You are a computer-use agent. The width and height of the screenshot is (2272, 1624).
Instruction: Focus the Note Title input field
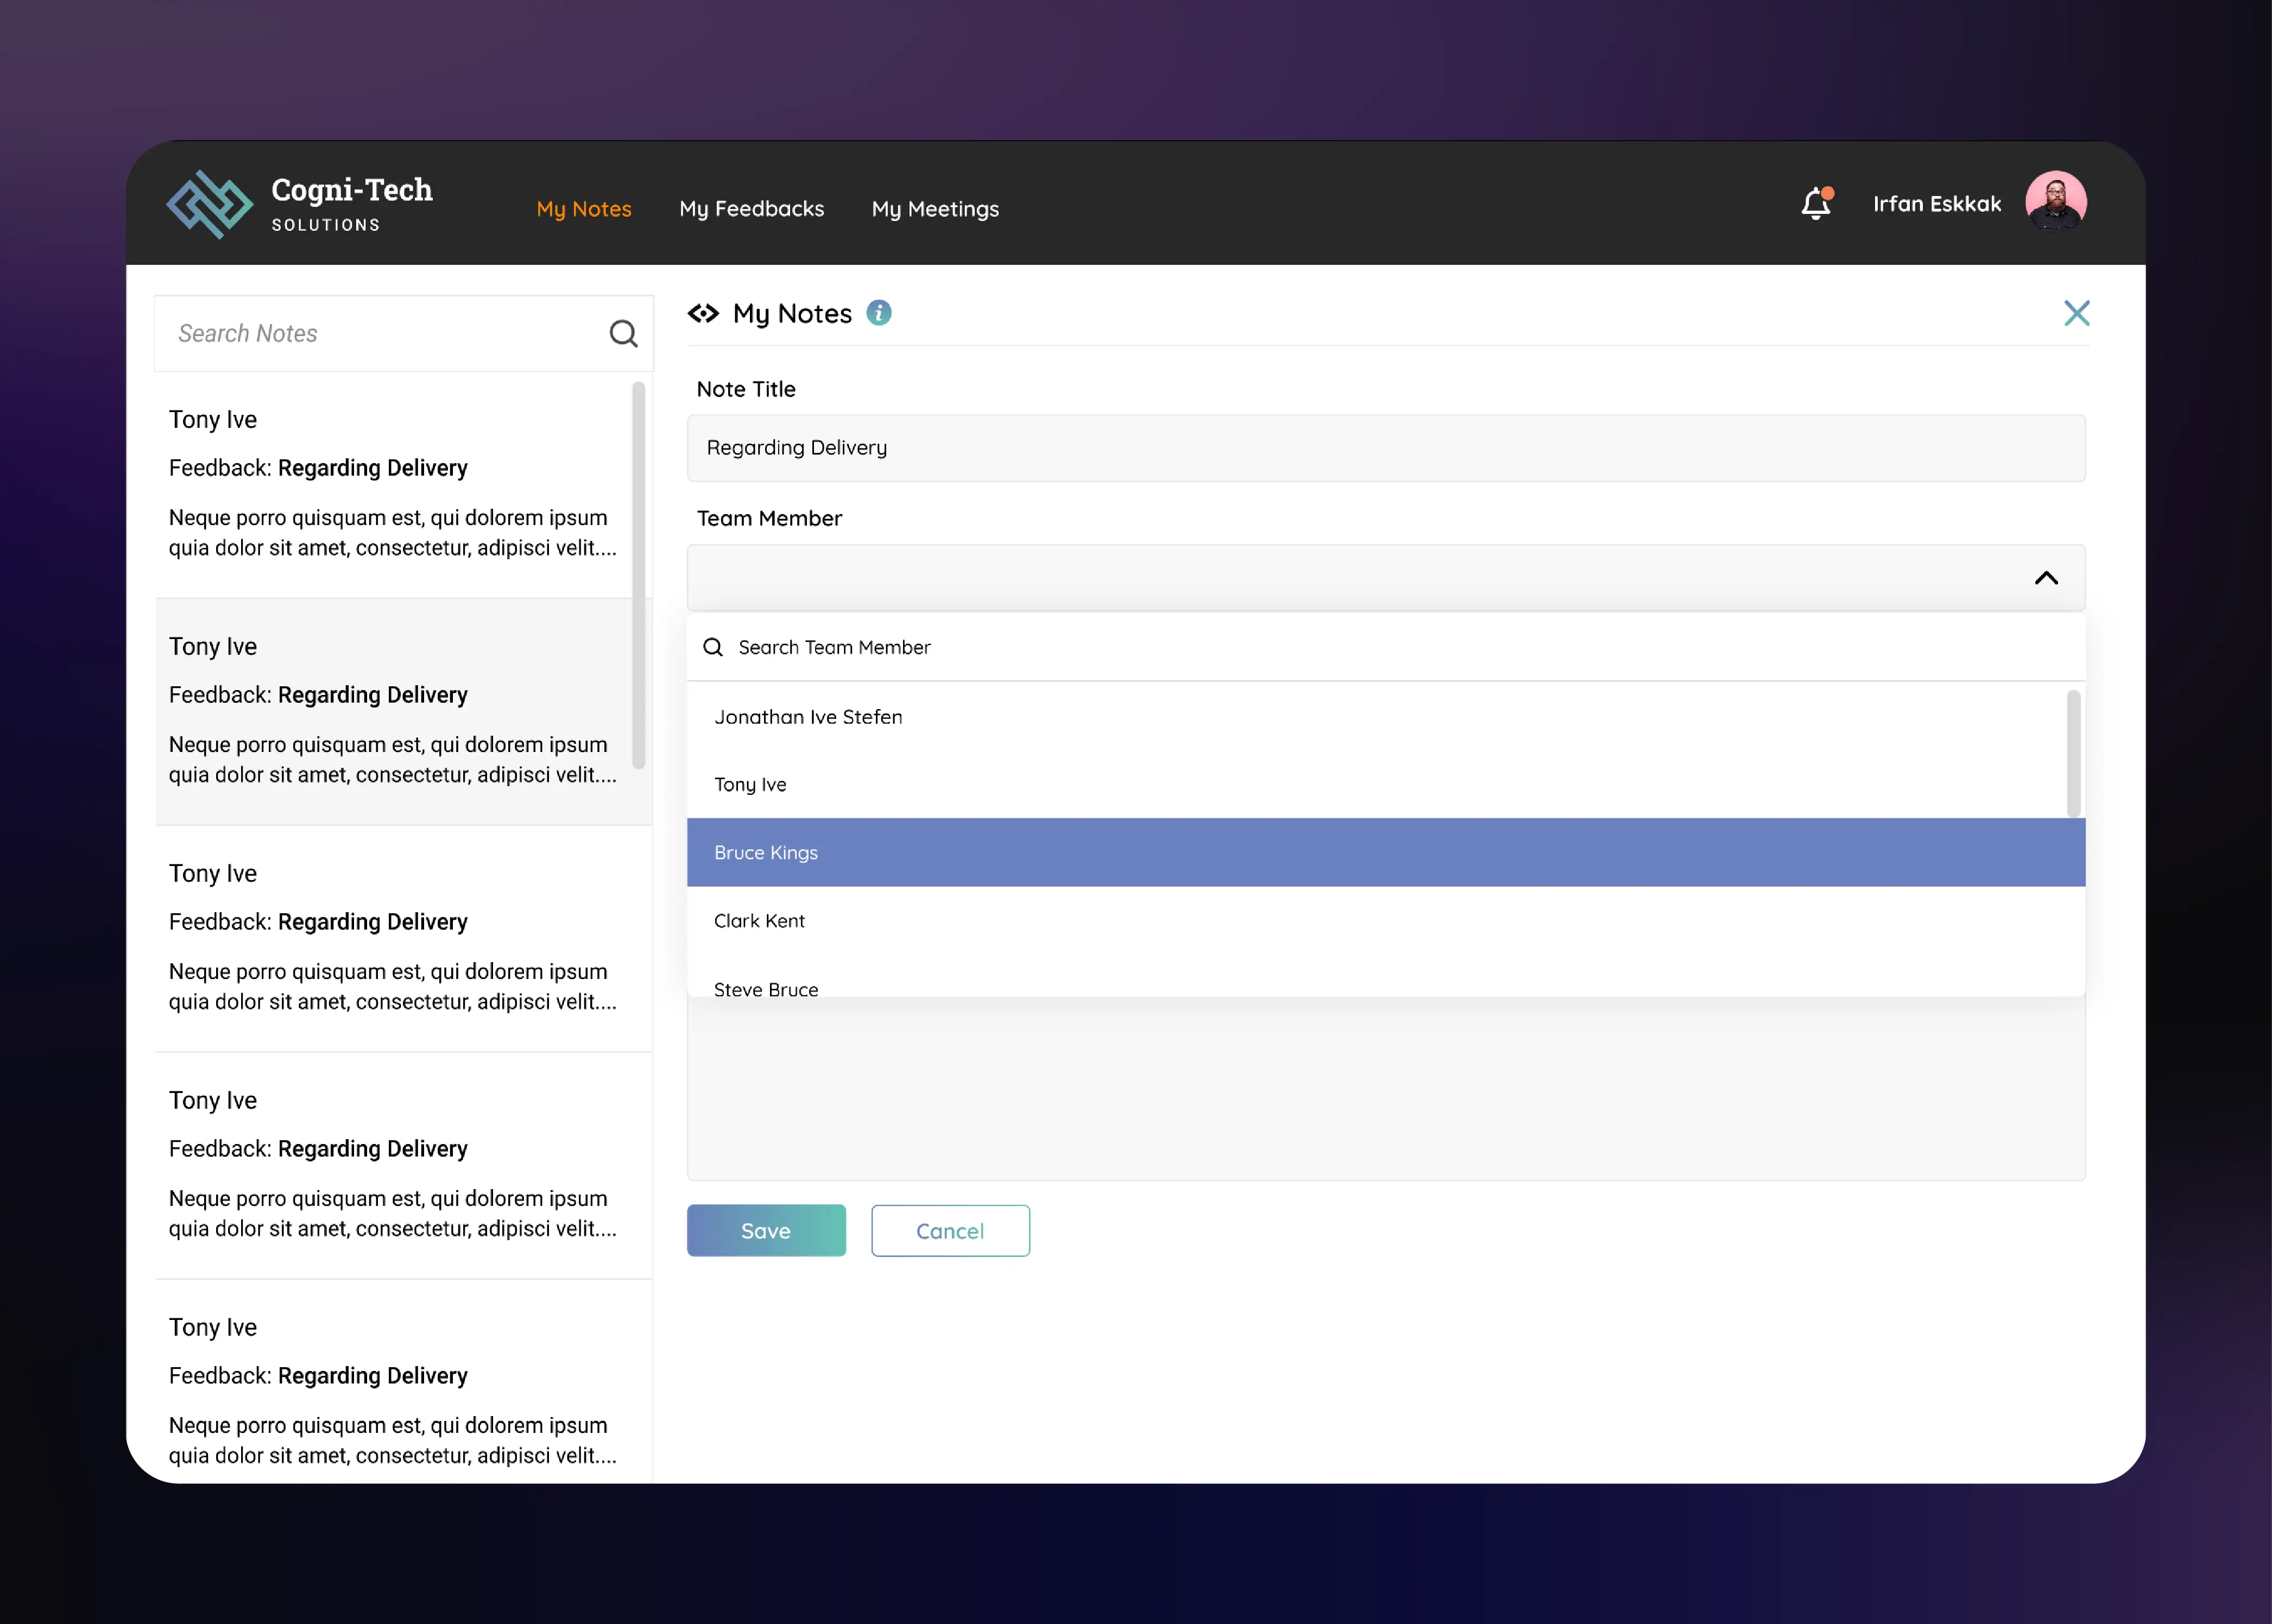point(1385,448)
